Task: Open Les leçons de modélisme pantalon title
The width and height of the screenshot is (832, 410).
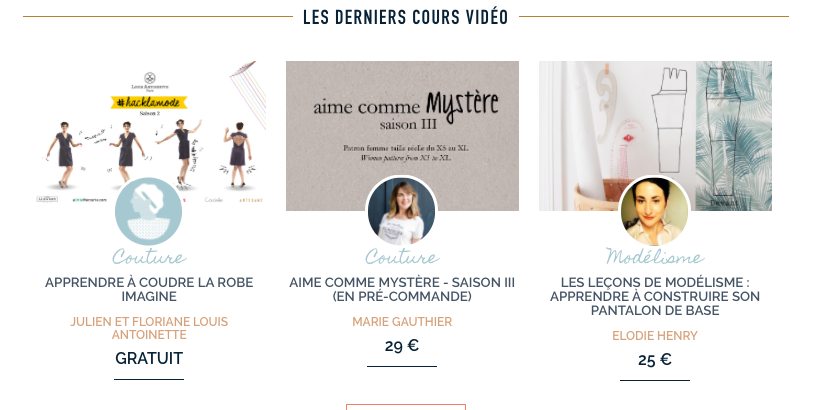Action: point(655,296)
